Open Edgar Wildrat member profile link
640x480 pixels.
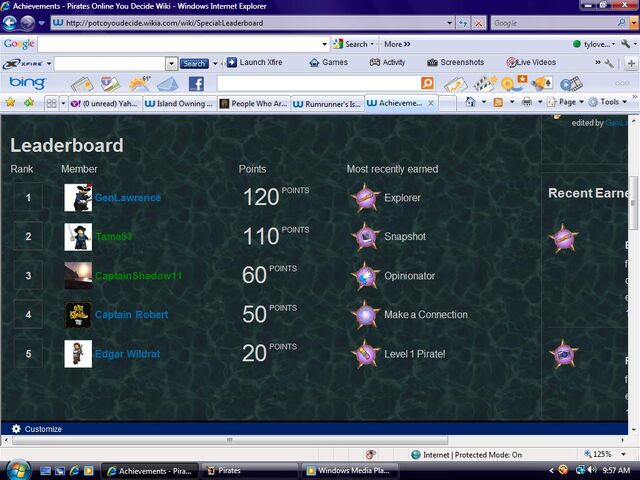[127, 354]
